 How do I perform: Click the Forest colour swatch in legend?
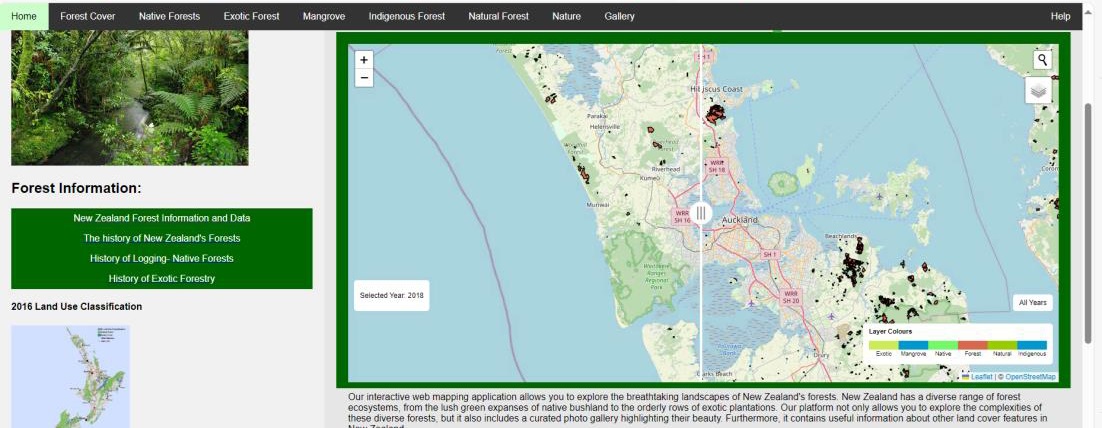[973, 345]
